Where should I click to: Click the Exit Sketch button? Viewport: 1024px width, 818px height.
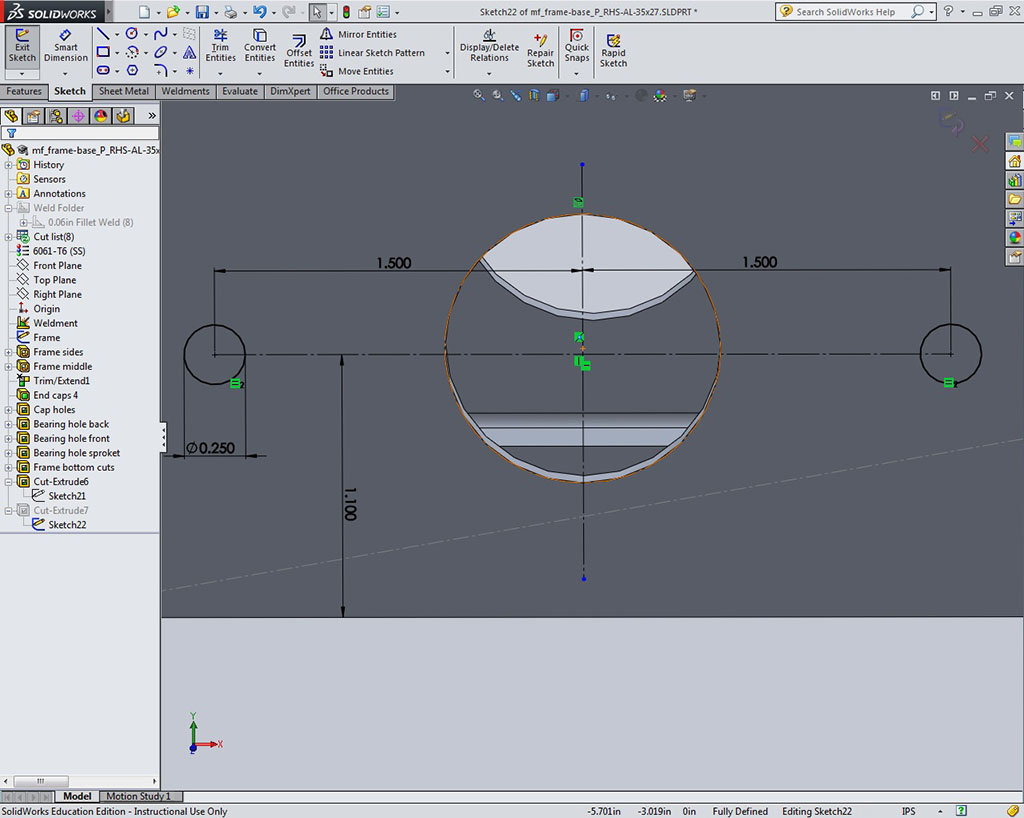tap(22, 46)
